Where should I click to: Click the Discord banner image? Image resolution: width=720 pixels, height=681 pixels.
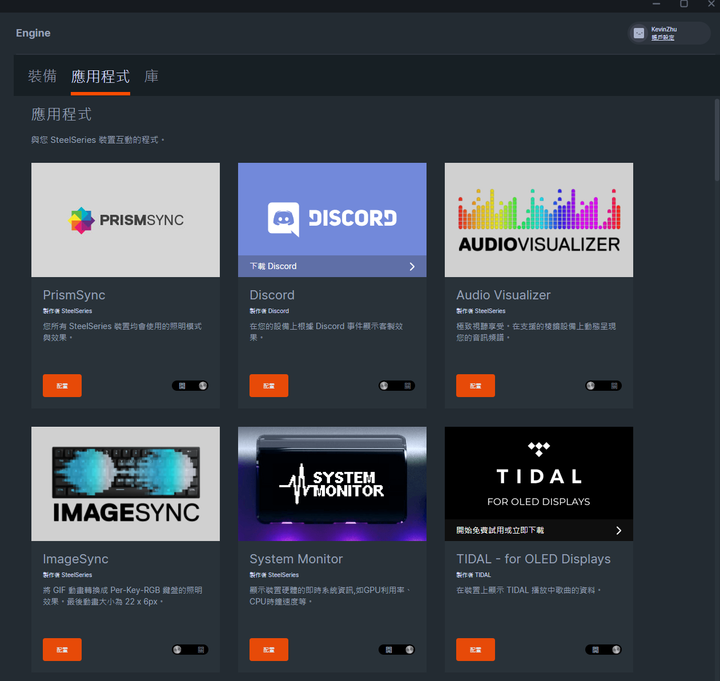(x=332, y=209)
